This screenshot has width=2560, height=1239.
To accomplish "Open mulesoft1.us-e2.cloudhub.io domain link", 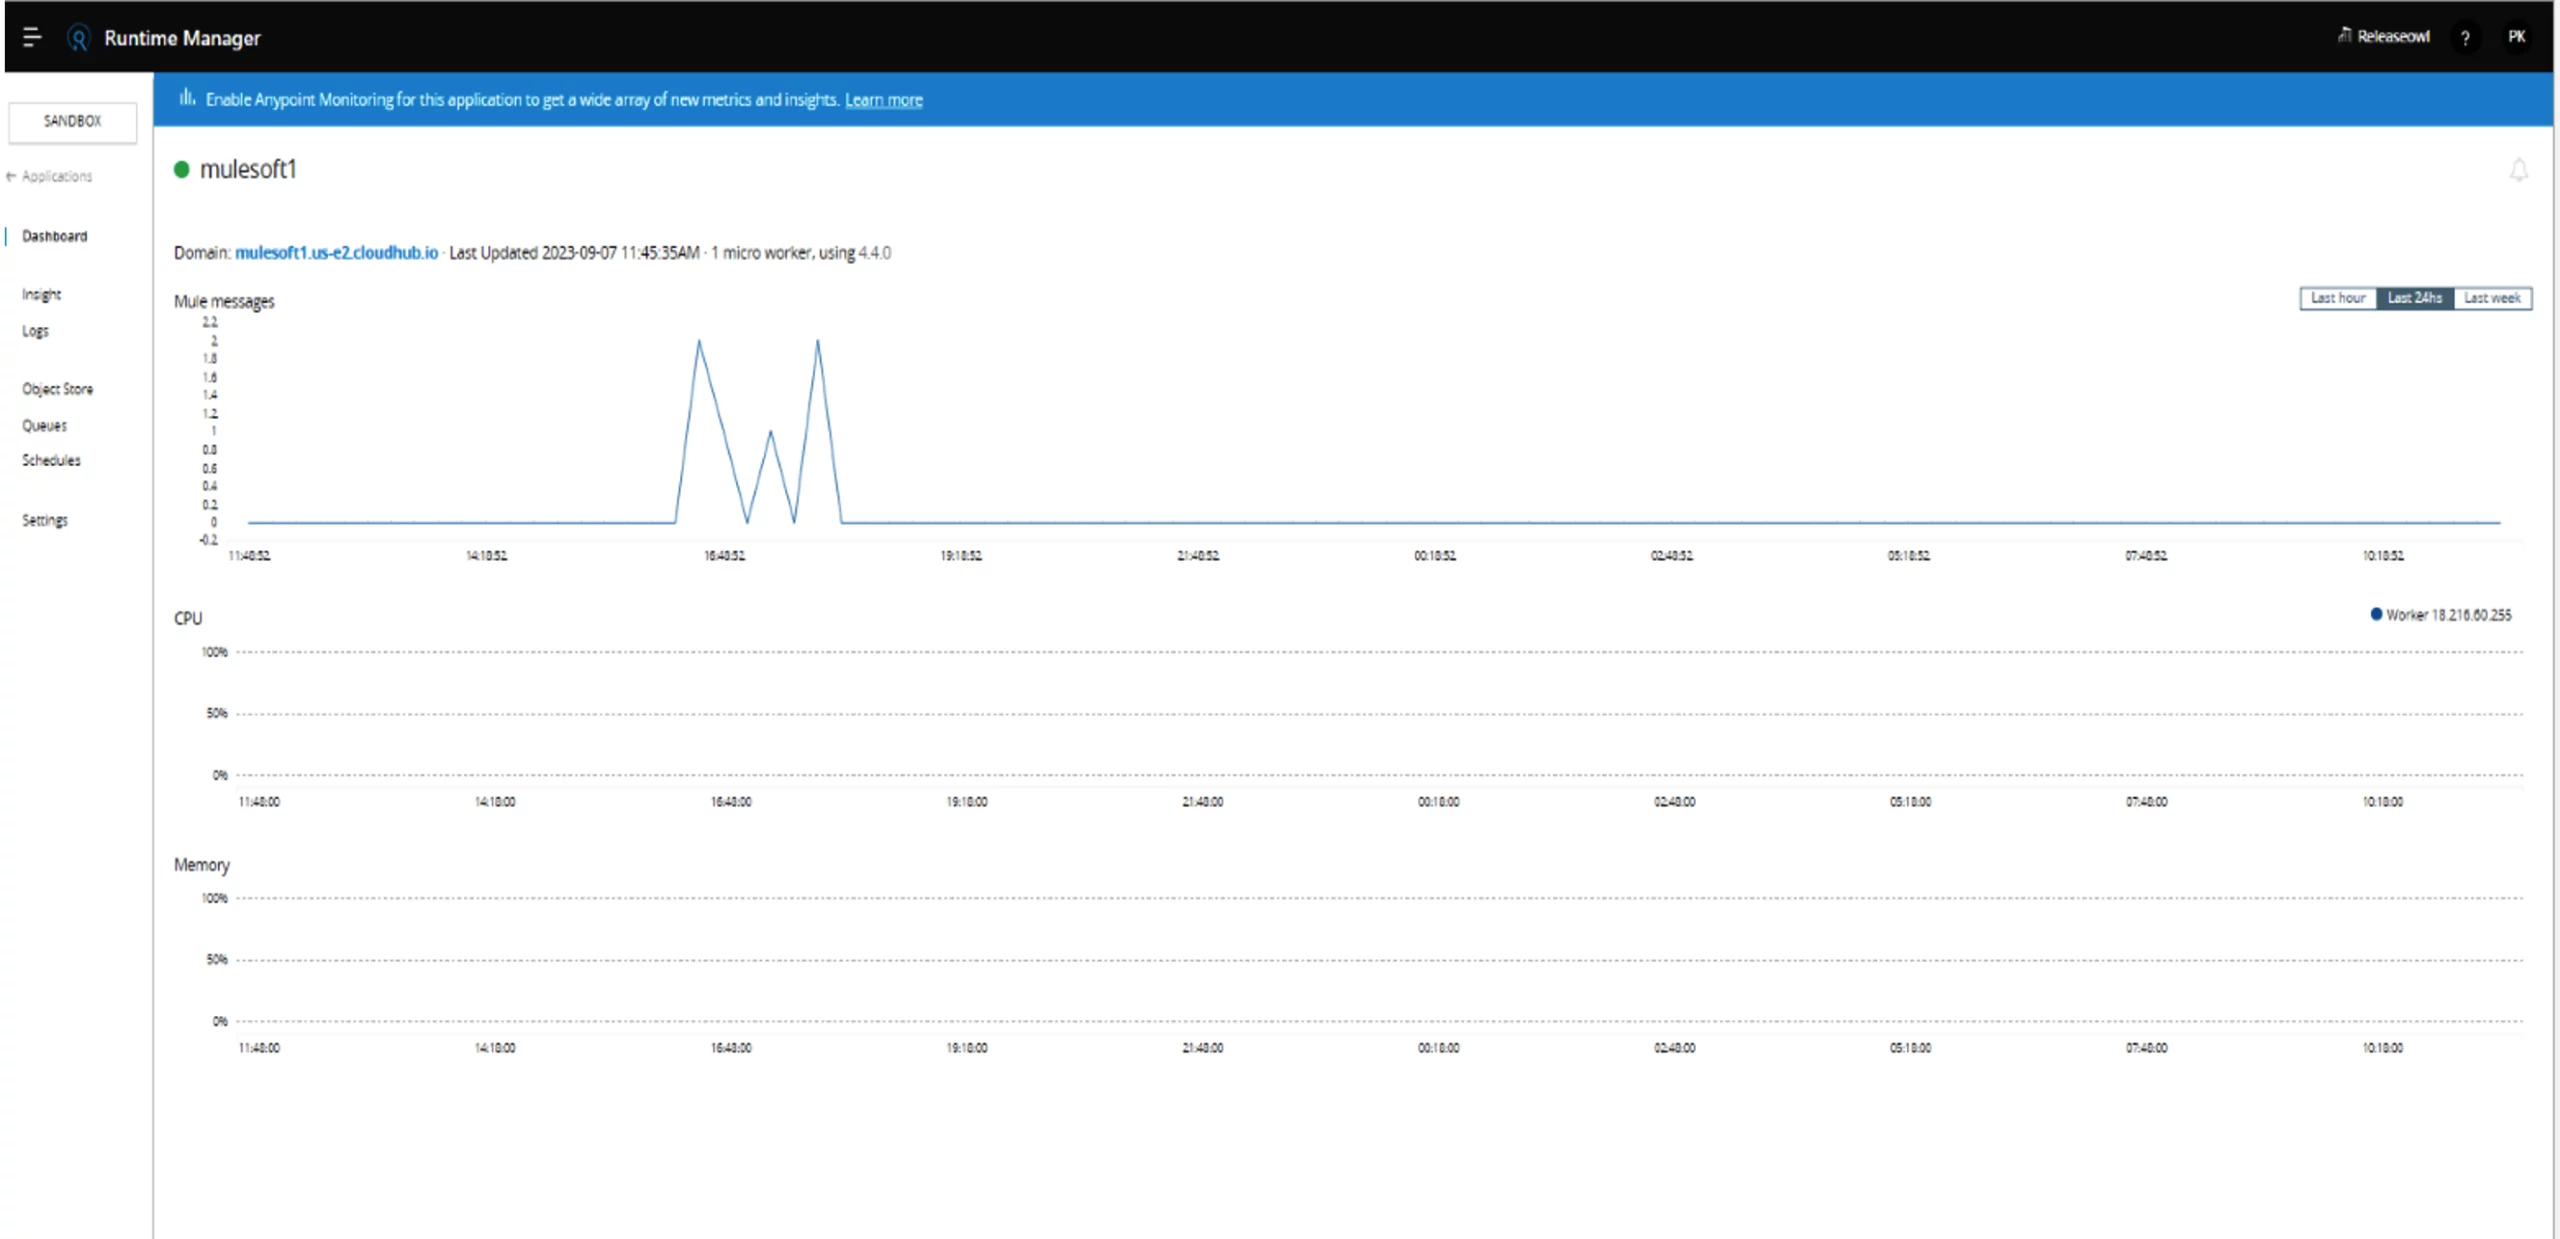I will click(336, 253).
